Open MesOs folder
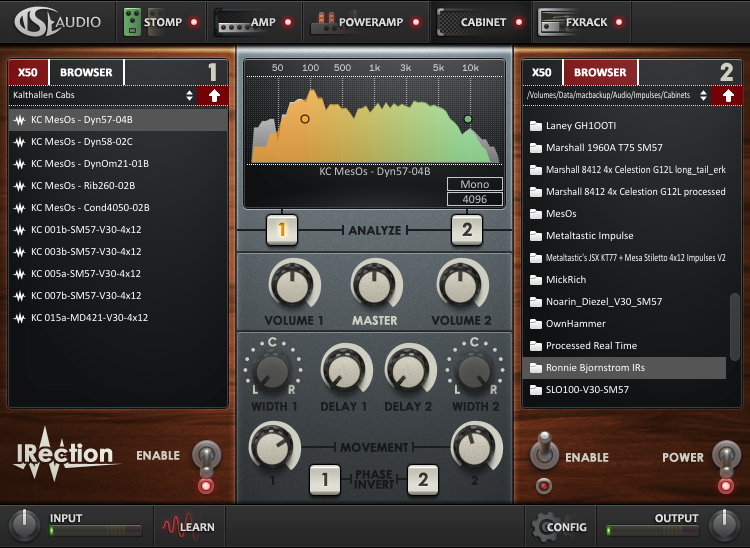The width and height of the screenshot is (750, 548). pos(624,214)
